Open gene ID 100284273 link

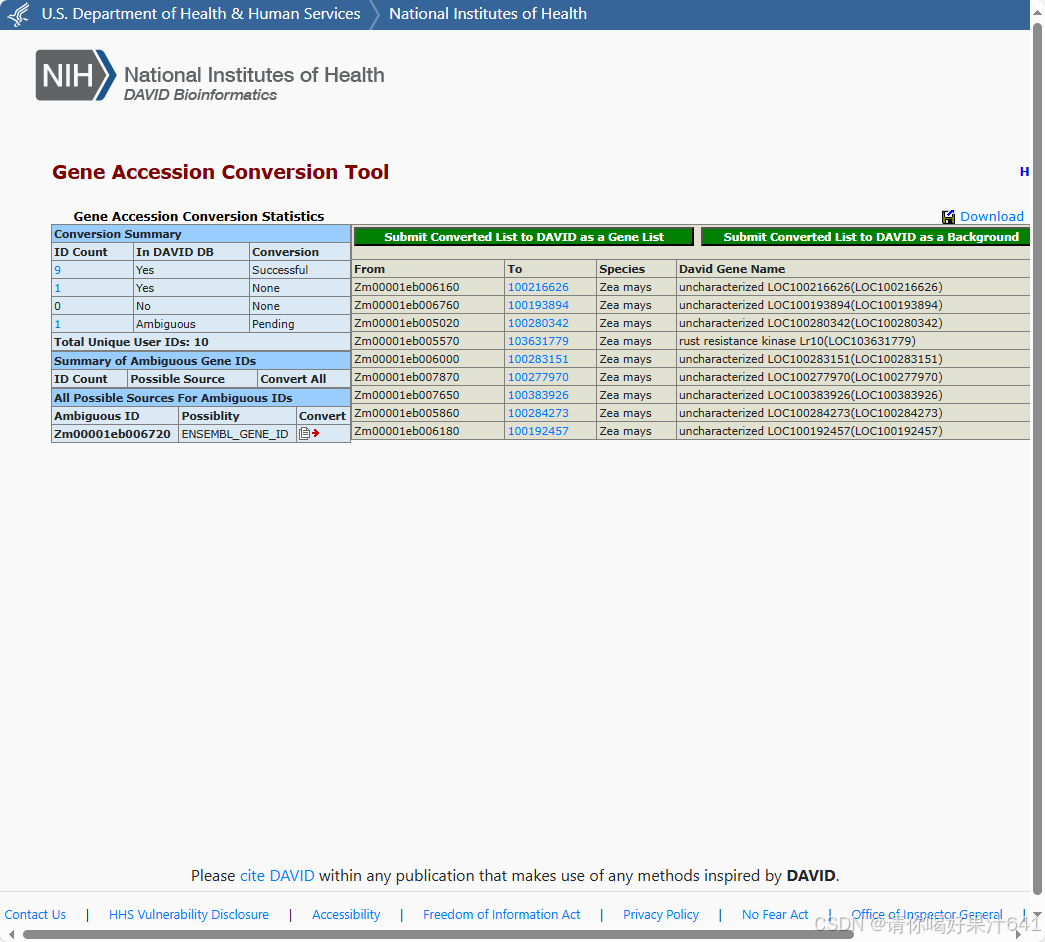coord(538,413)
